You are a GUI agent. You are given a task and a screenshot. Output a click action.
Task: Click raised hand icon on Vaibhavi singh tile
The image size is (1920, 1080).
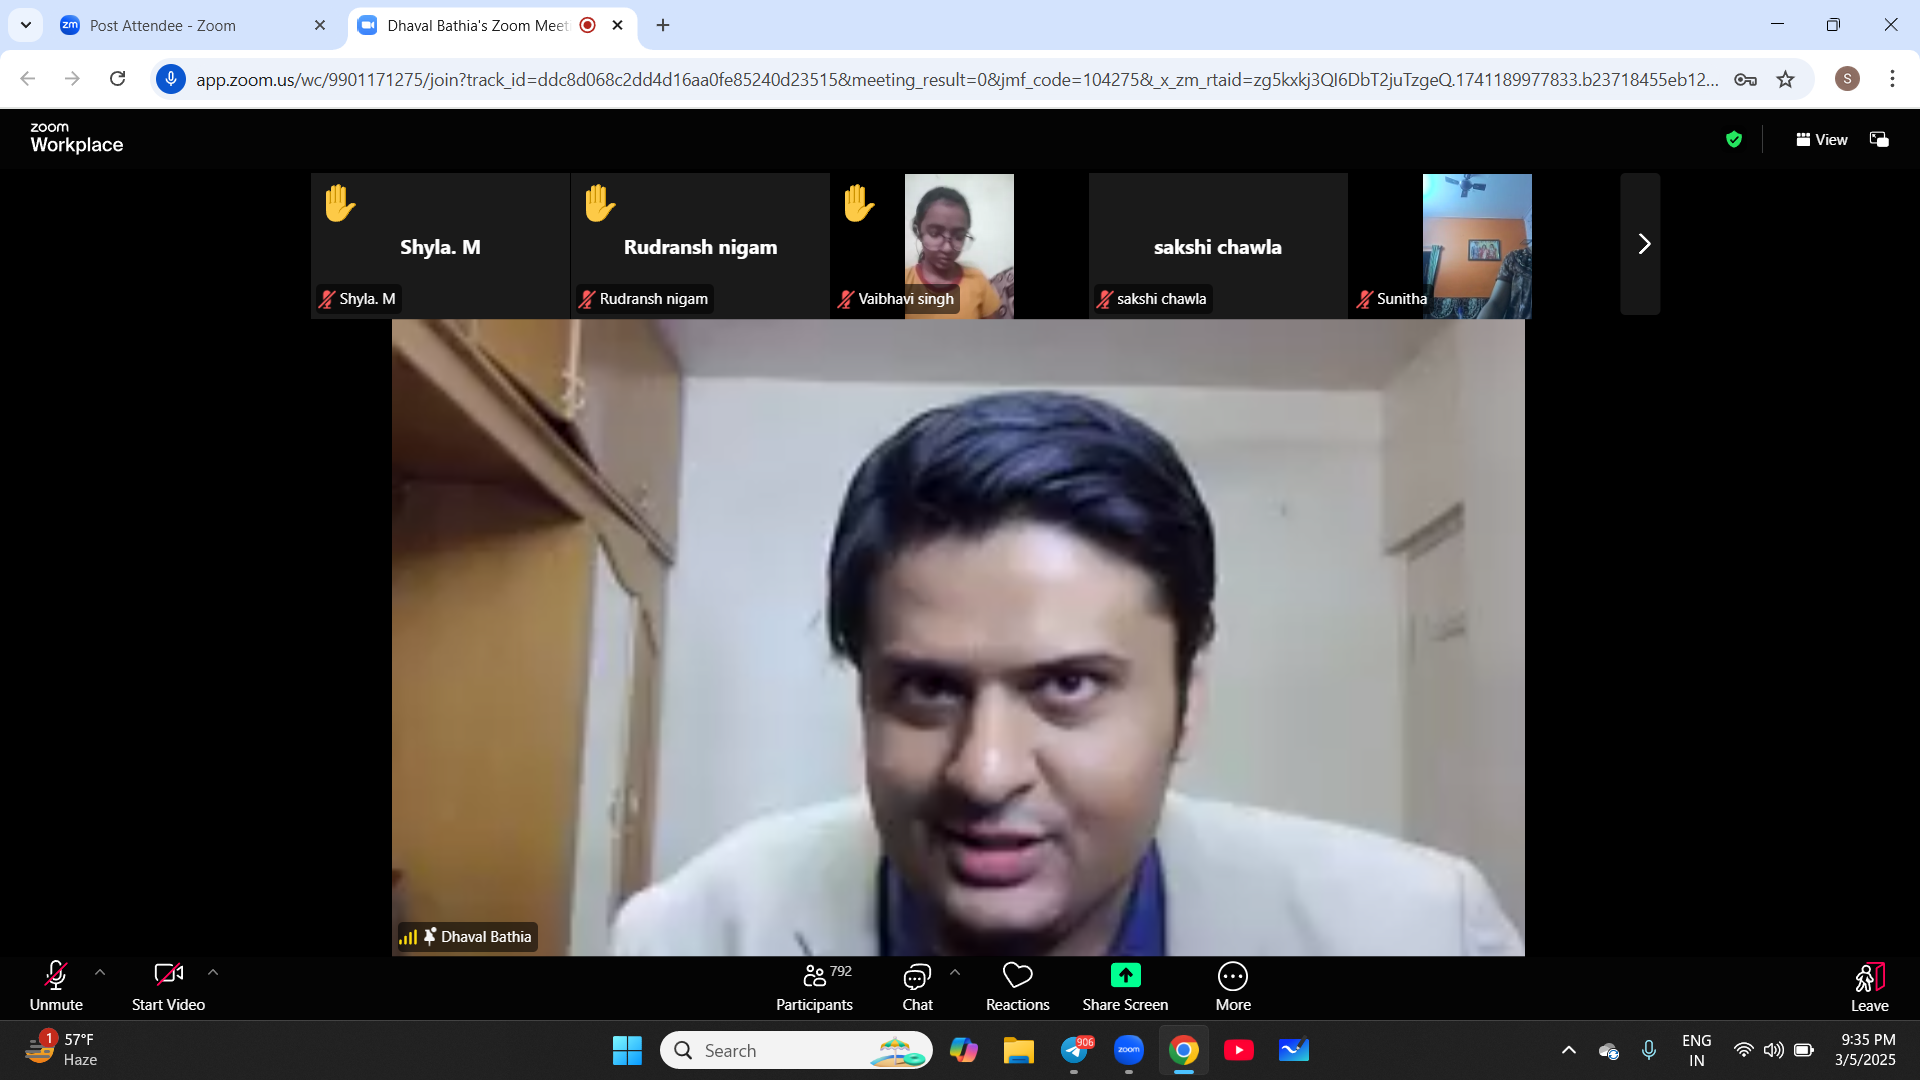click(x=859, y=203)
